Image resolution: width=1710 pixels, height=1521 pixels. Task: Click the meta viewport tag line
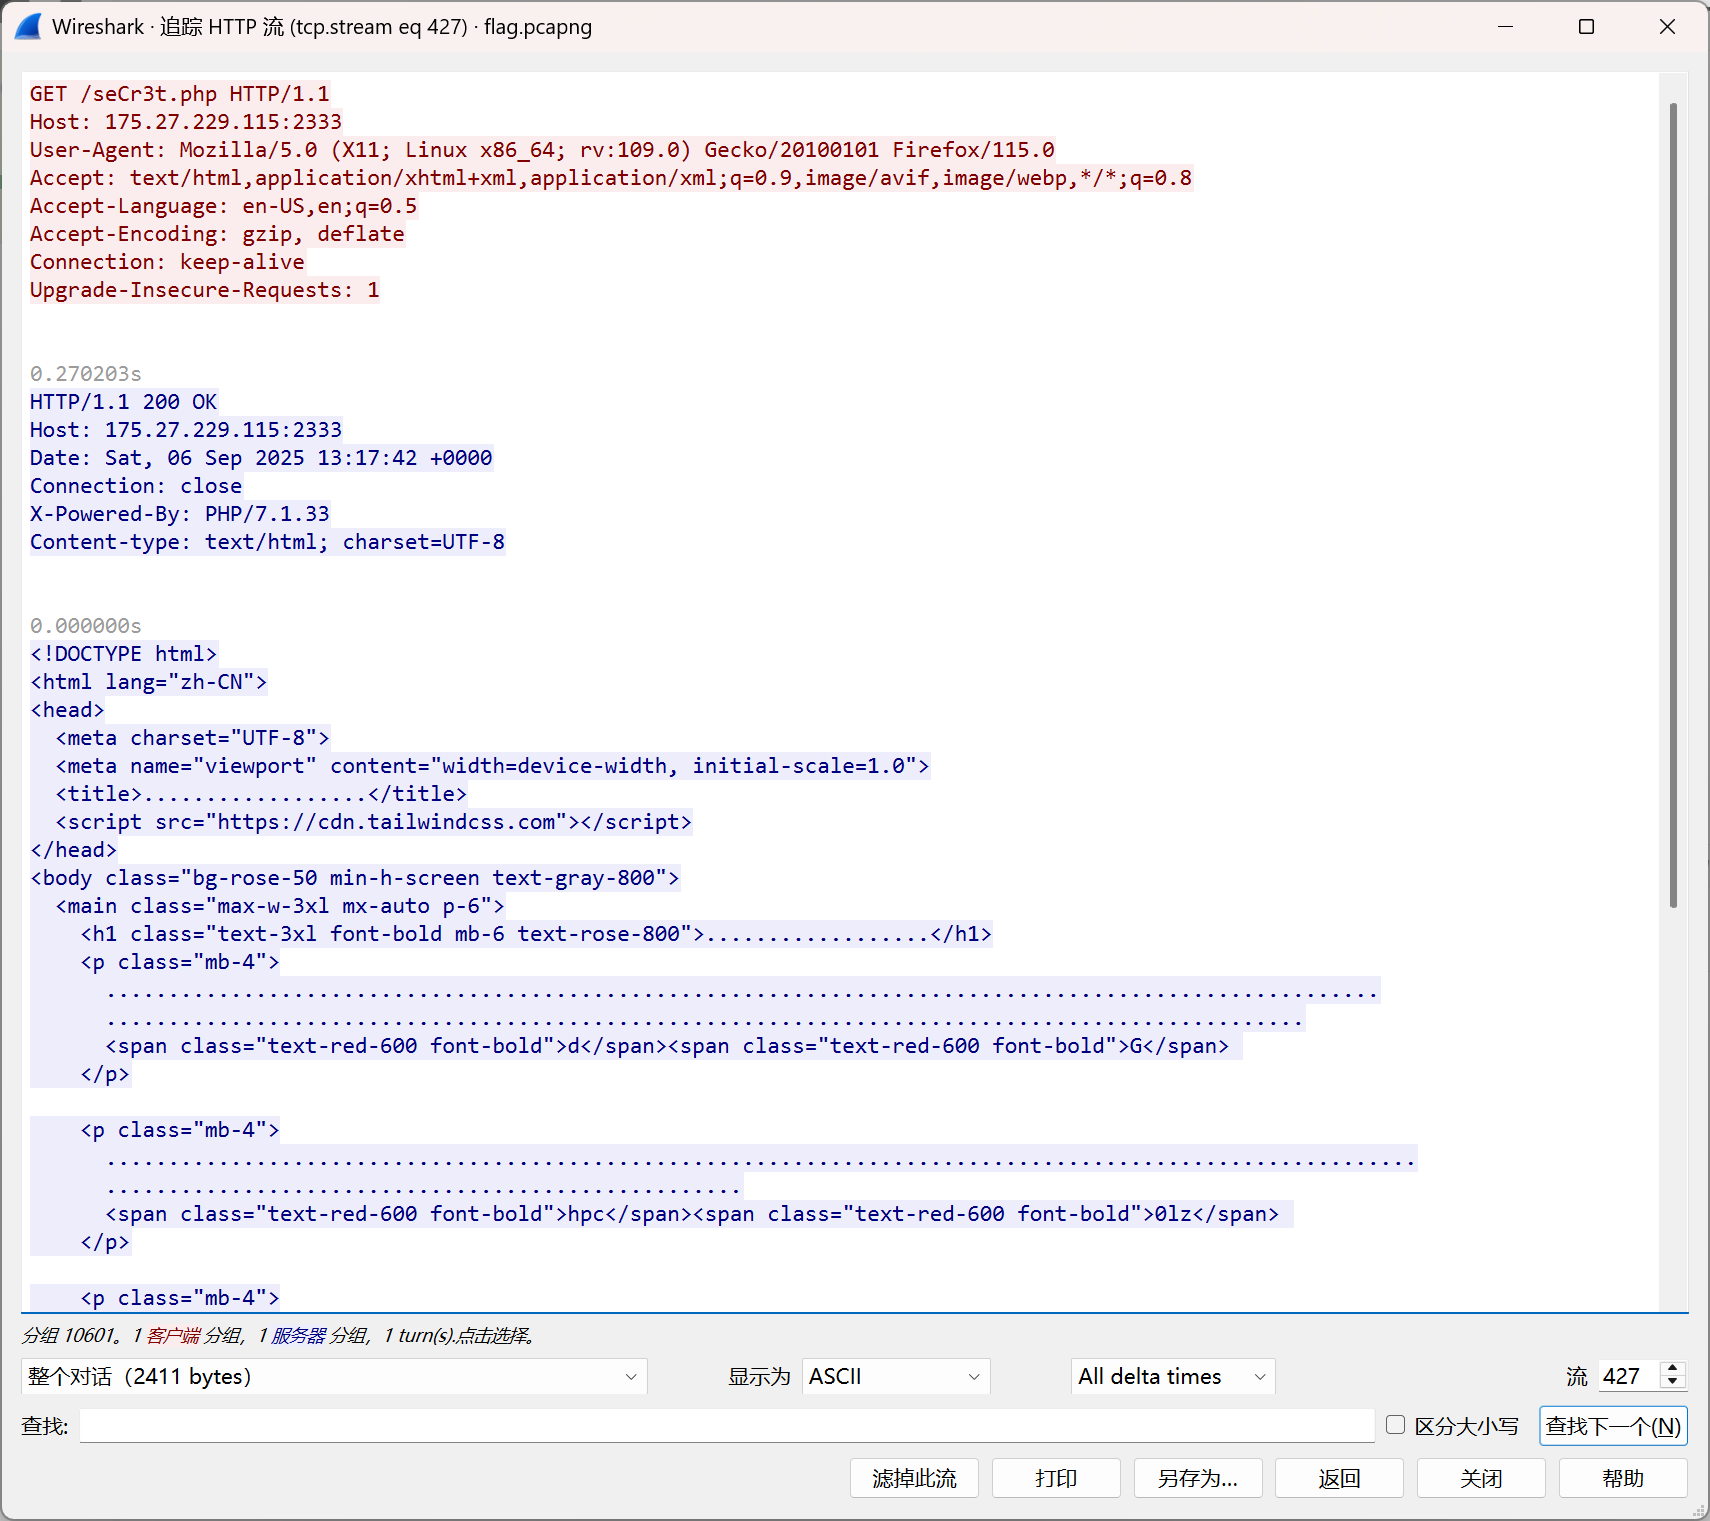coord(493,766)
